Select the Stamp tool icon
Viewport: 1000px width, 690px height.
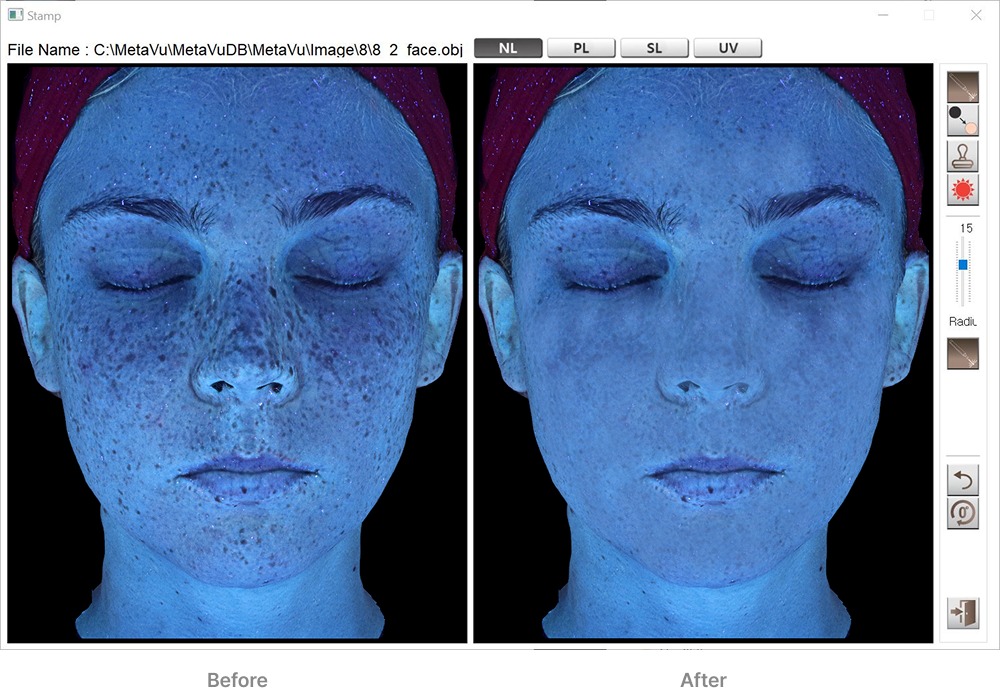pos(961,154)
